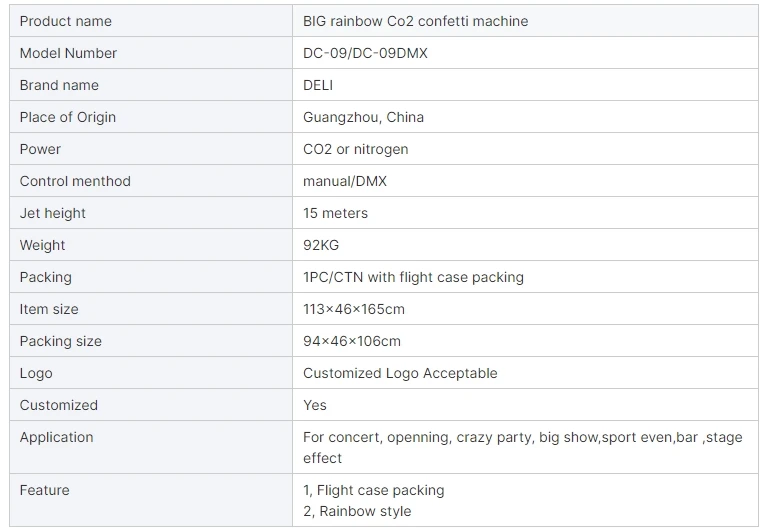Click the "Customized Logo Acceptable" text

400,373
